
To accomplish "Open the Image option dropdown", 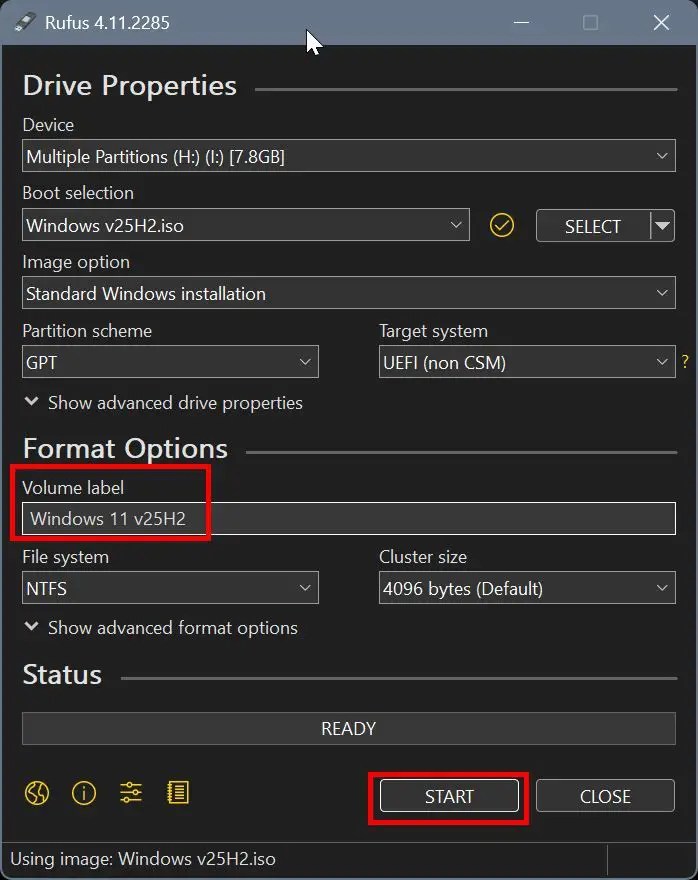I will (x=348, y=293).
